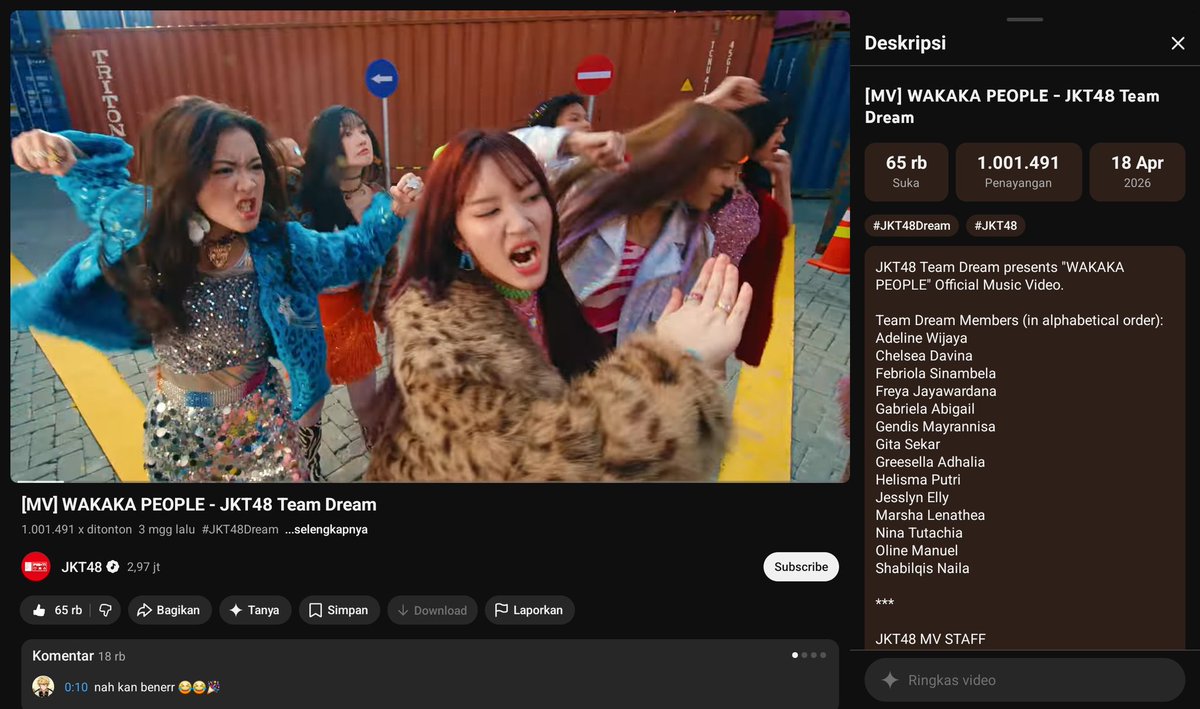Select member name Gendis Mayrannisa
1200x709 pixels.
[x=935, y=426]
